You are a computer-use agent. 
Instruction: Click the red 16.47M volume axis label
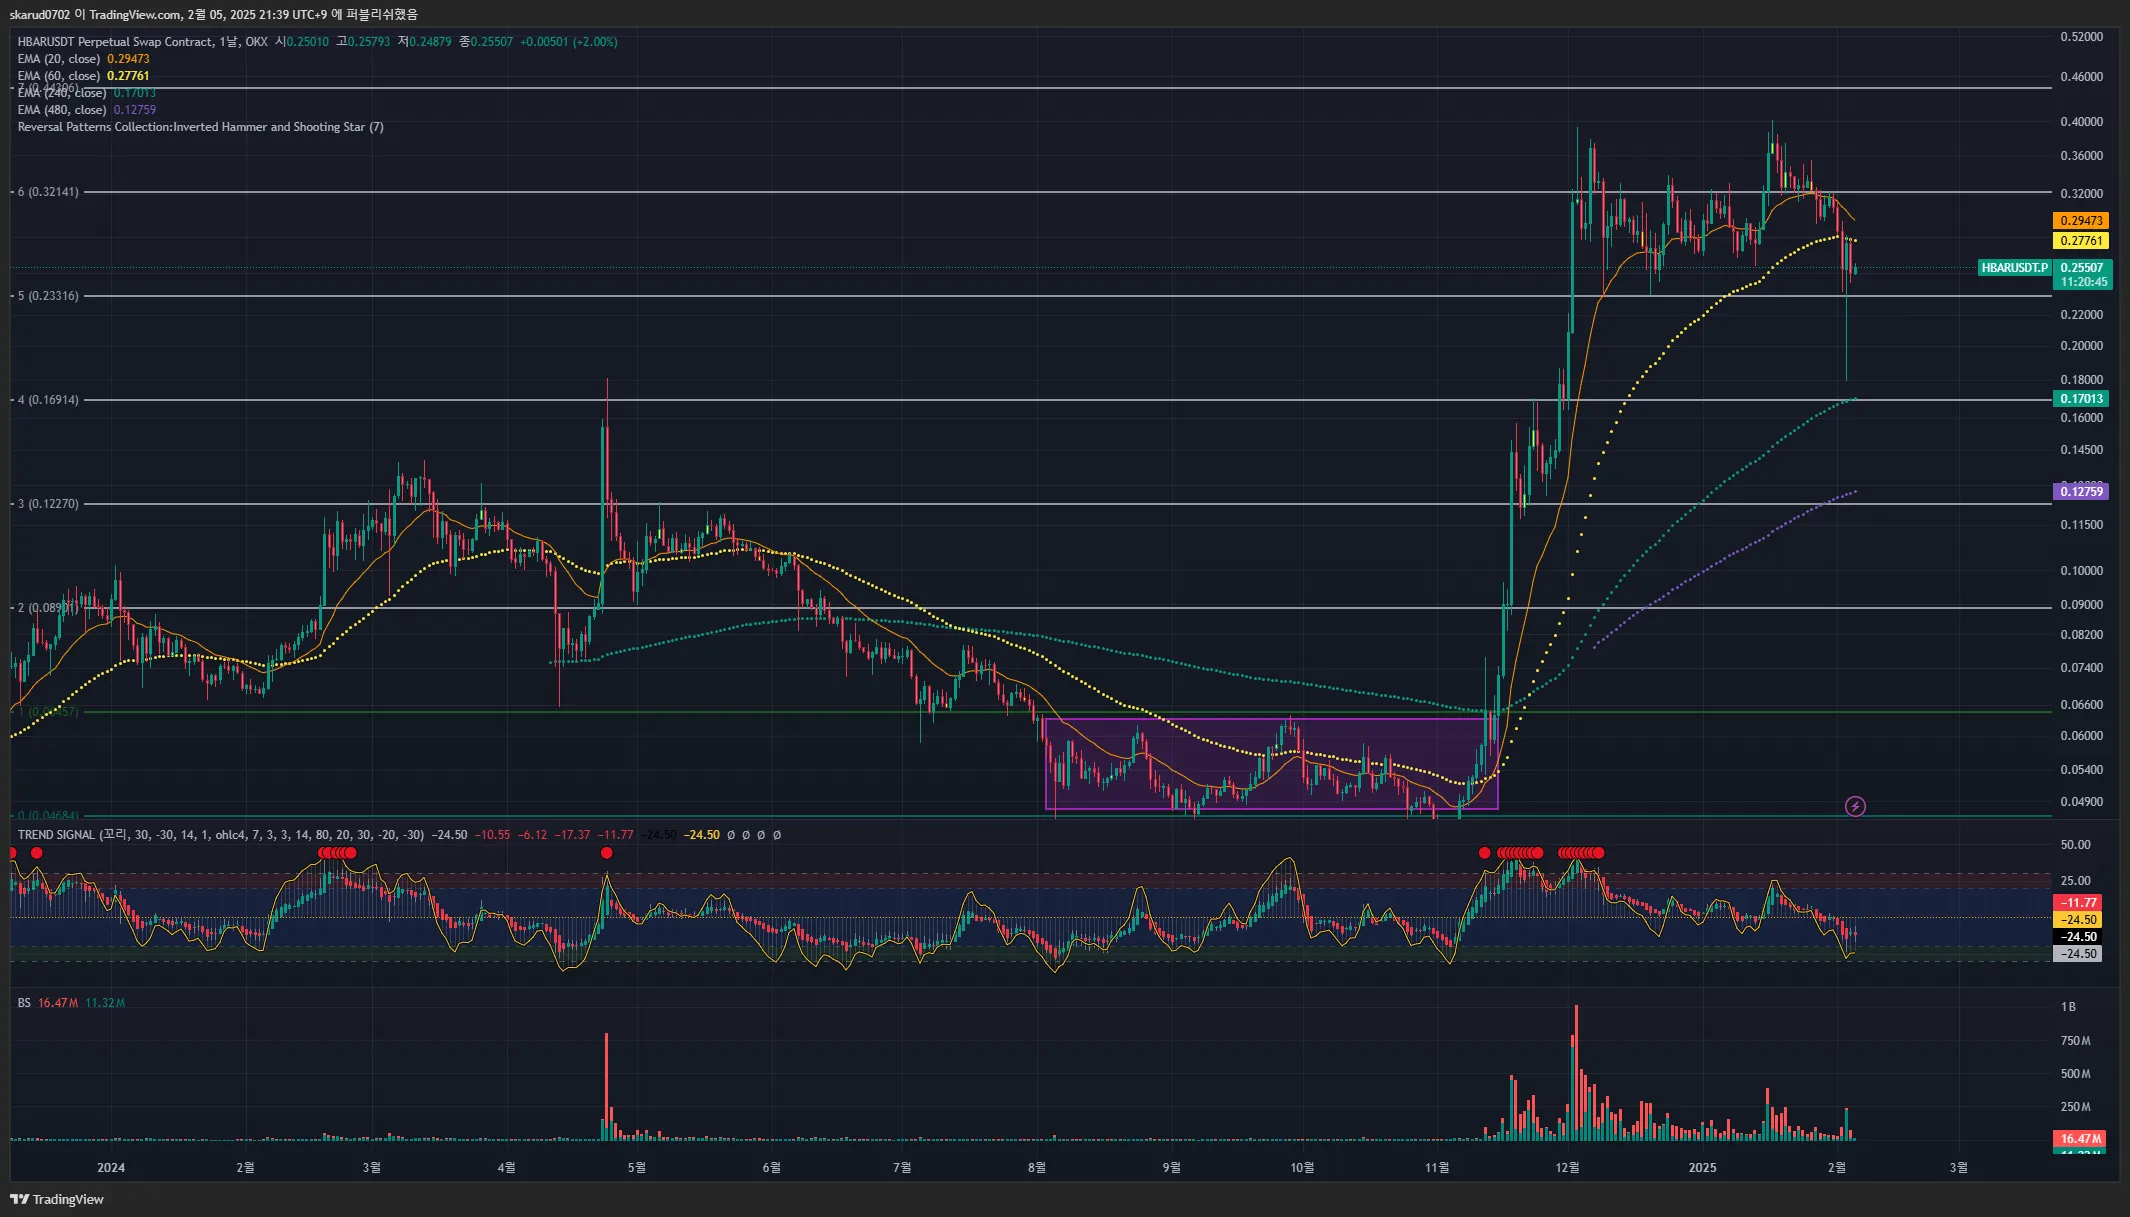[2080, 1139]
